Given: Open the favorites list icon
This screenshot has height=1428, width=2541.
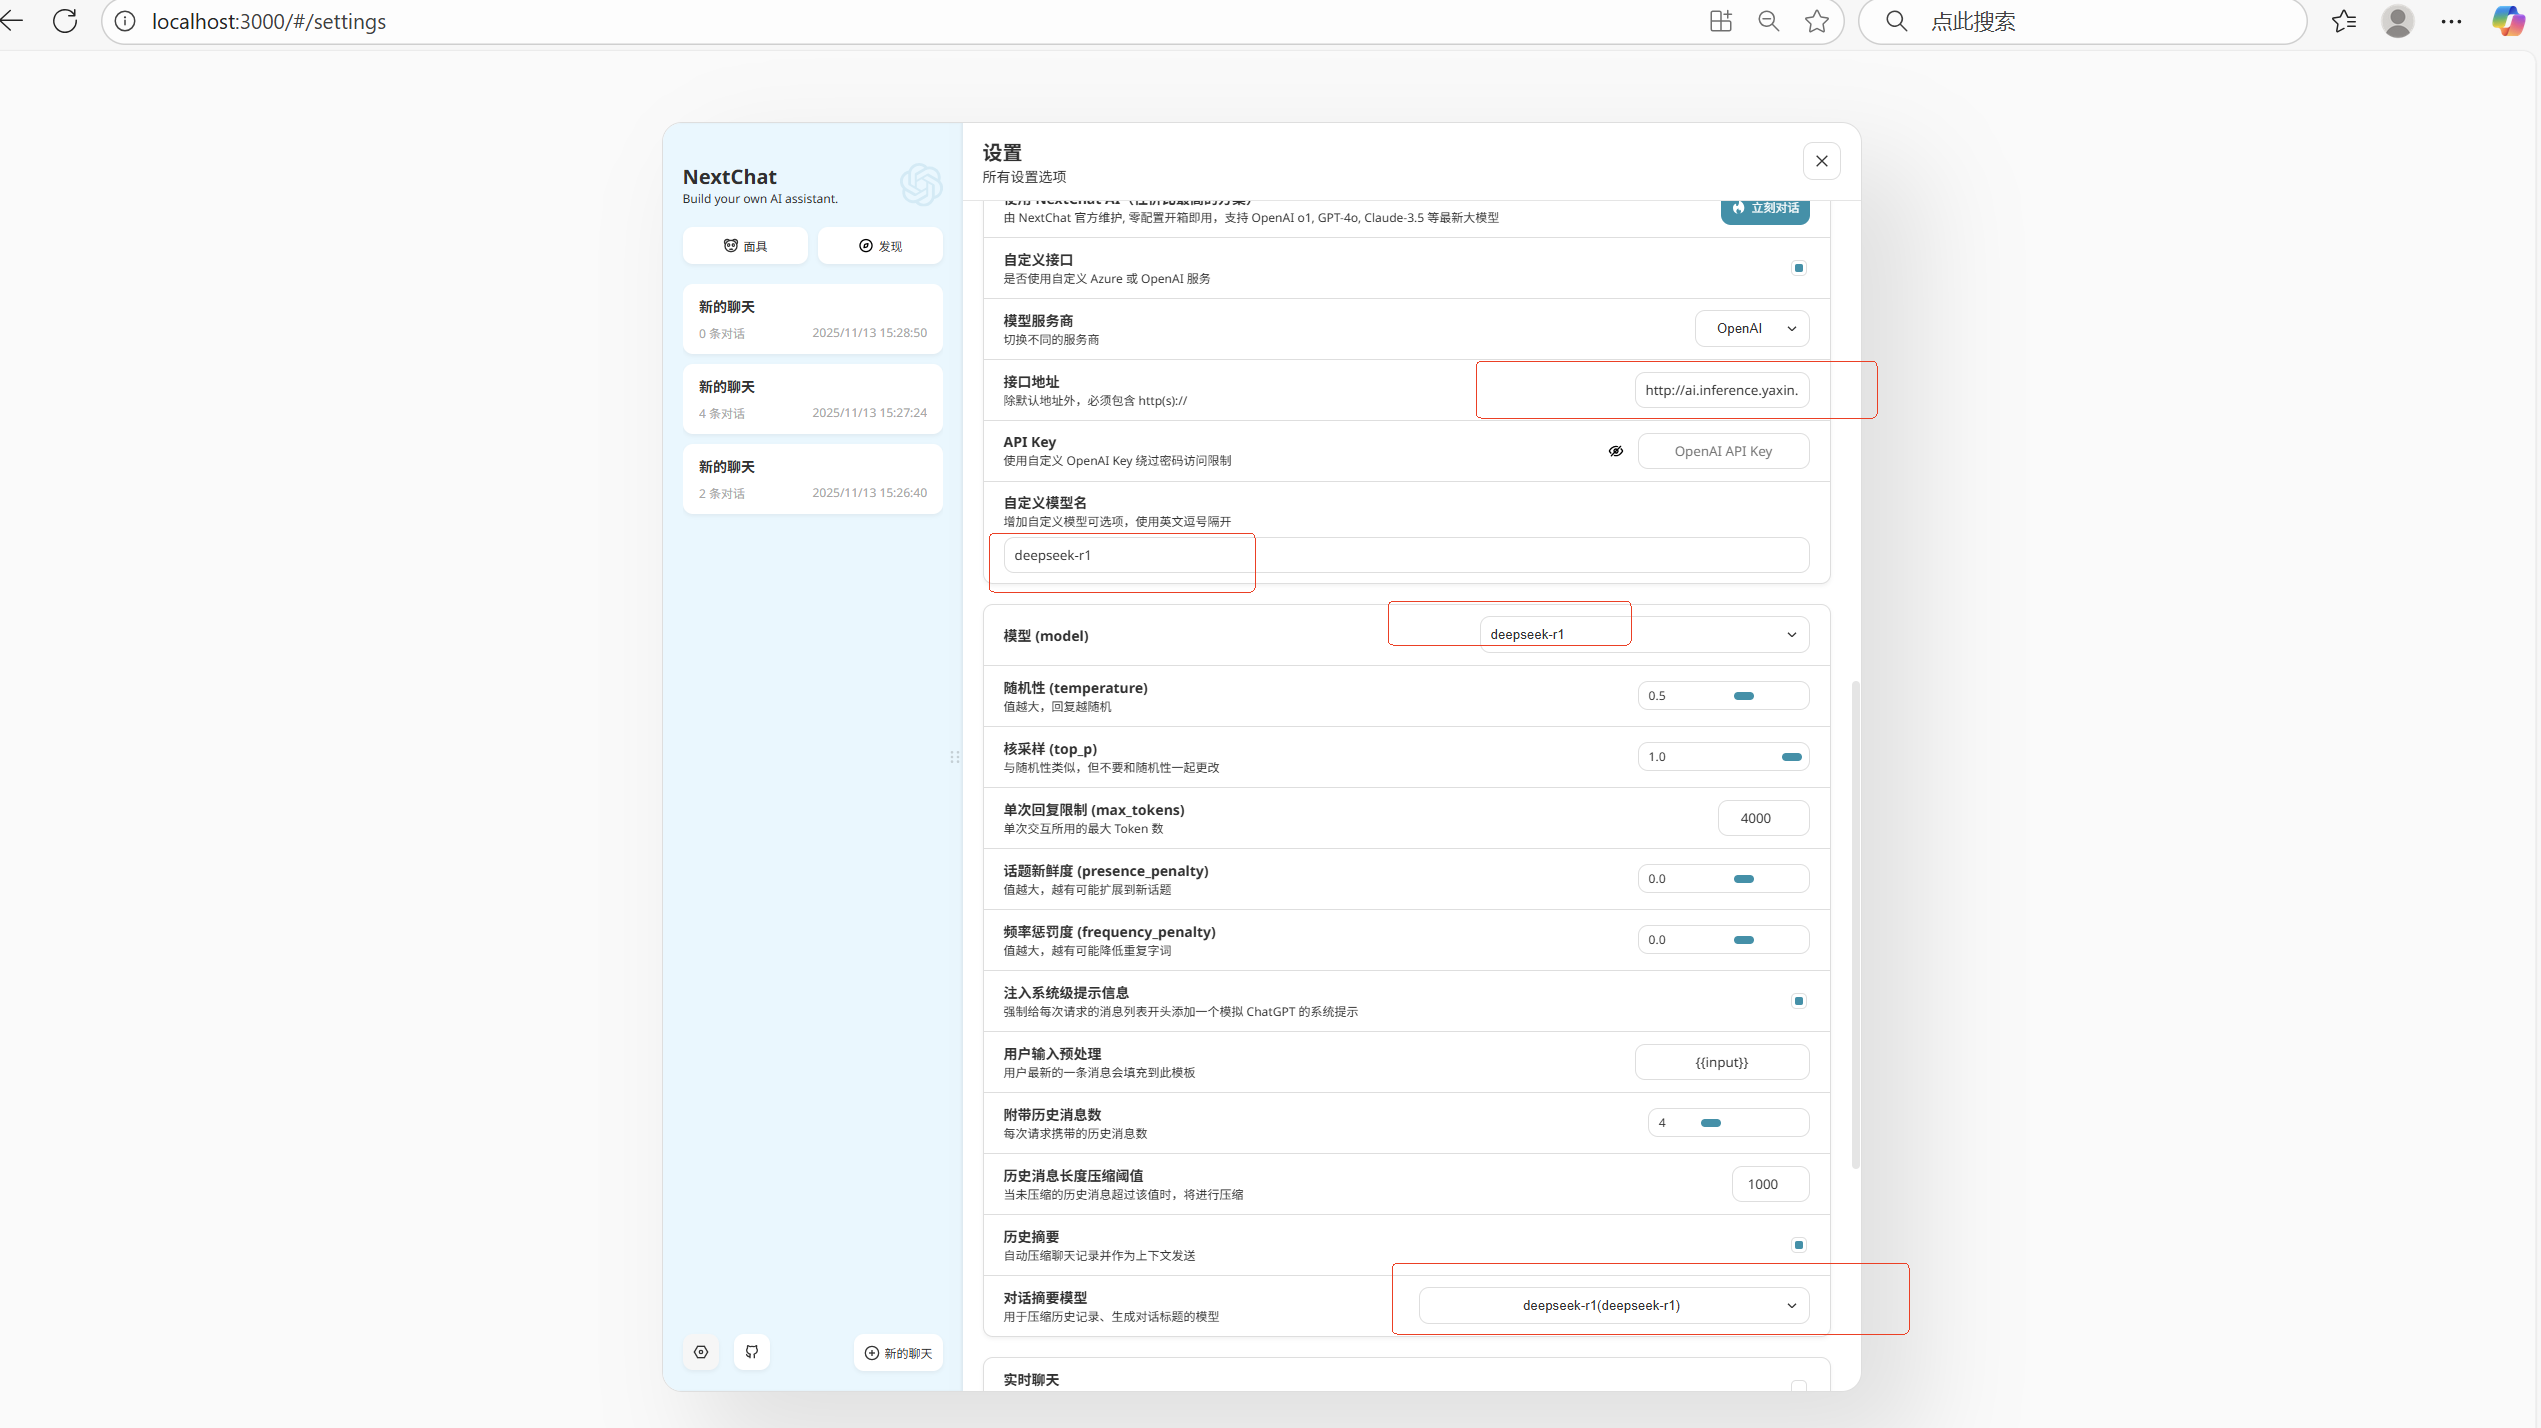Looking at the screenshot, I should (x=2344, y=21).
